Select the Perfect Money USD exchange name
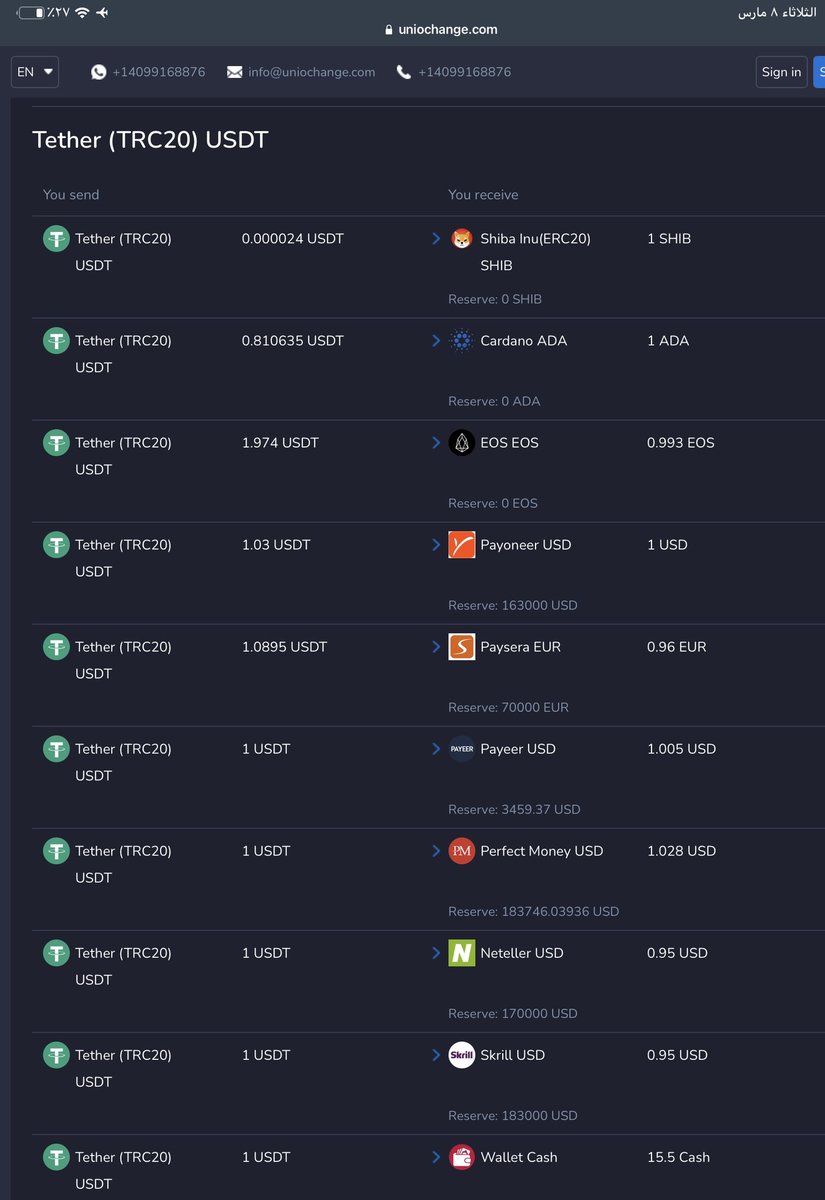 coord(542,851)
